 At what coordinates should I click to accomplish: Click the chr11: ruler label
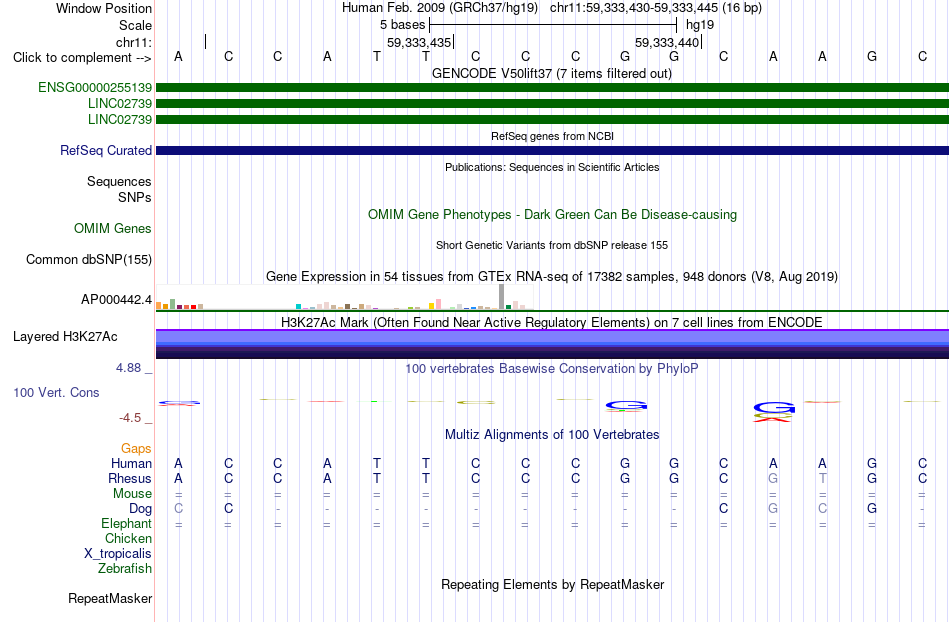pyautogui.click(x=134, y=42)
